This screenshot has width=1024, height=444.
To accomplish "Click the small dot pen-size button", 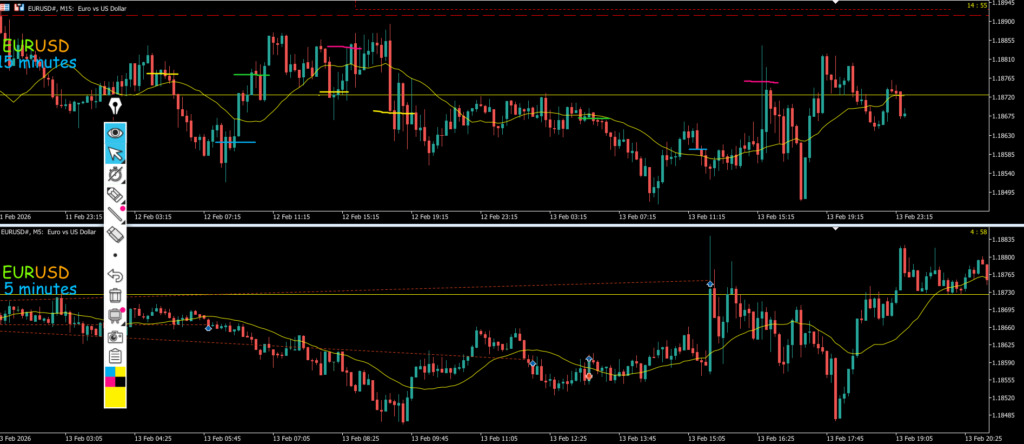I will pyautogui.click(x=116, y=254).
